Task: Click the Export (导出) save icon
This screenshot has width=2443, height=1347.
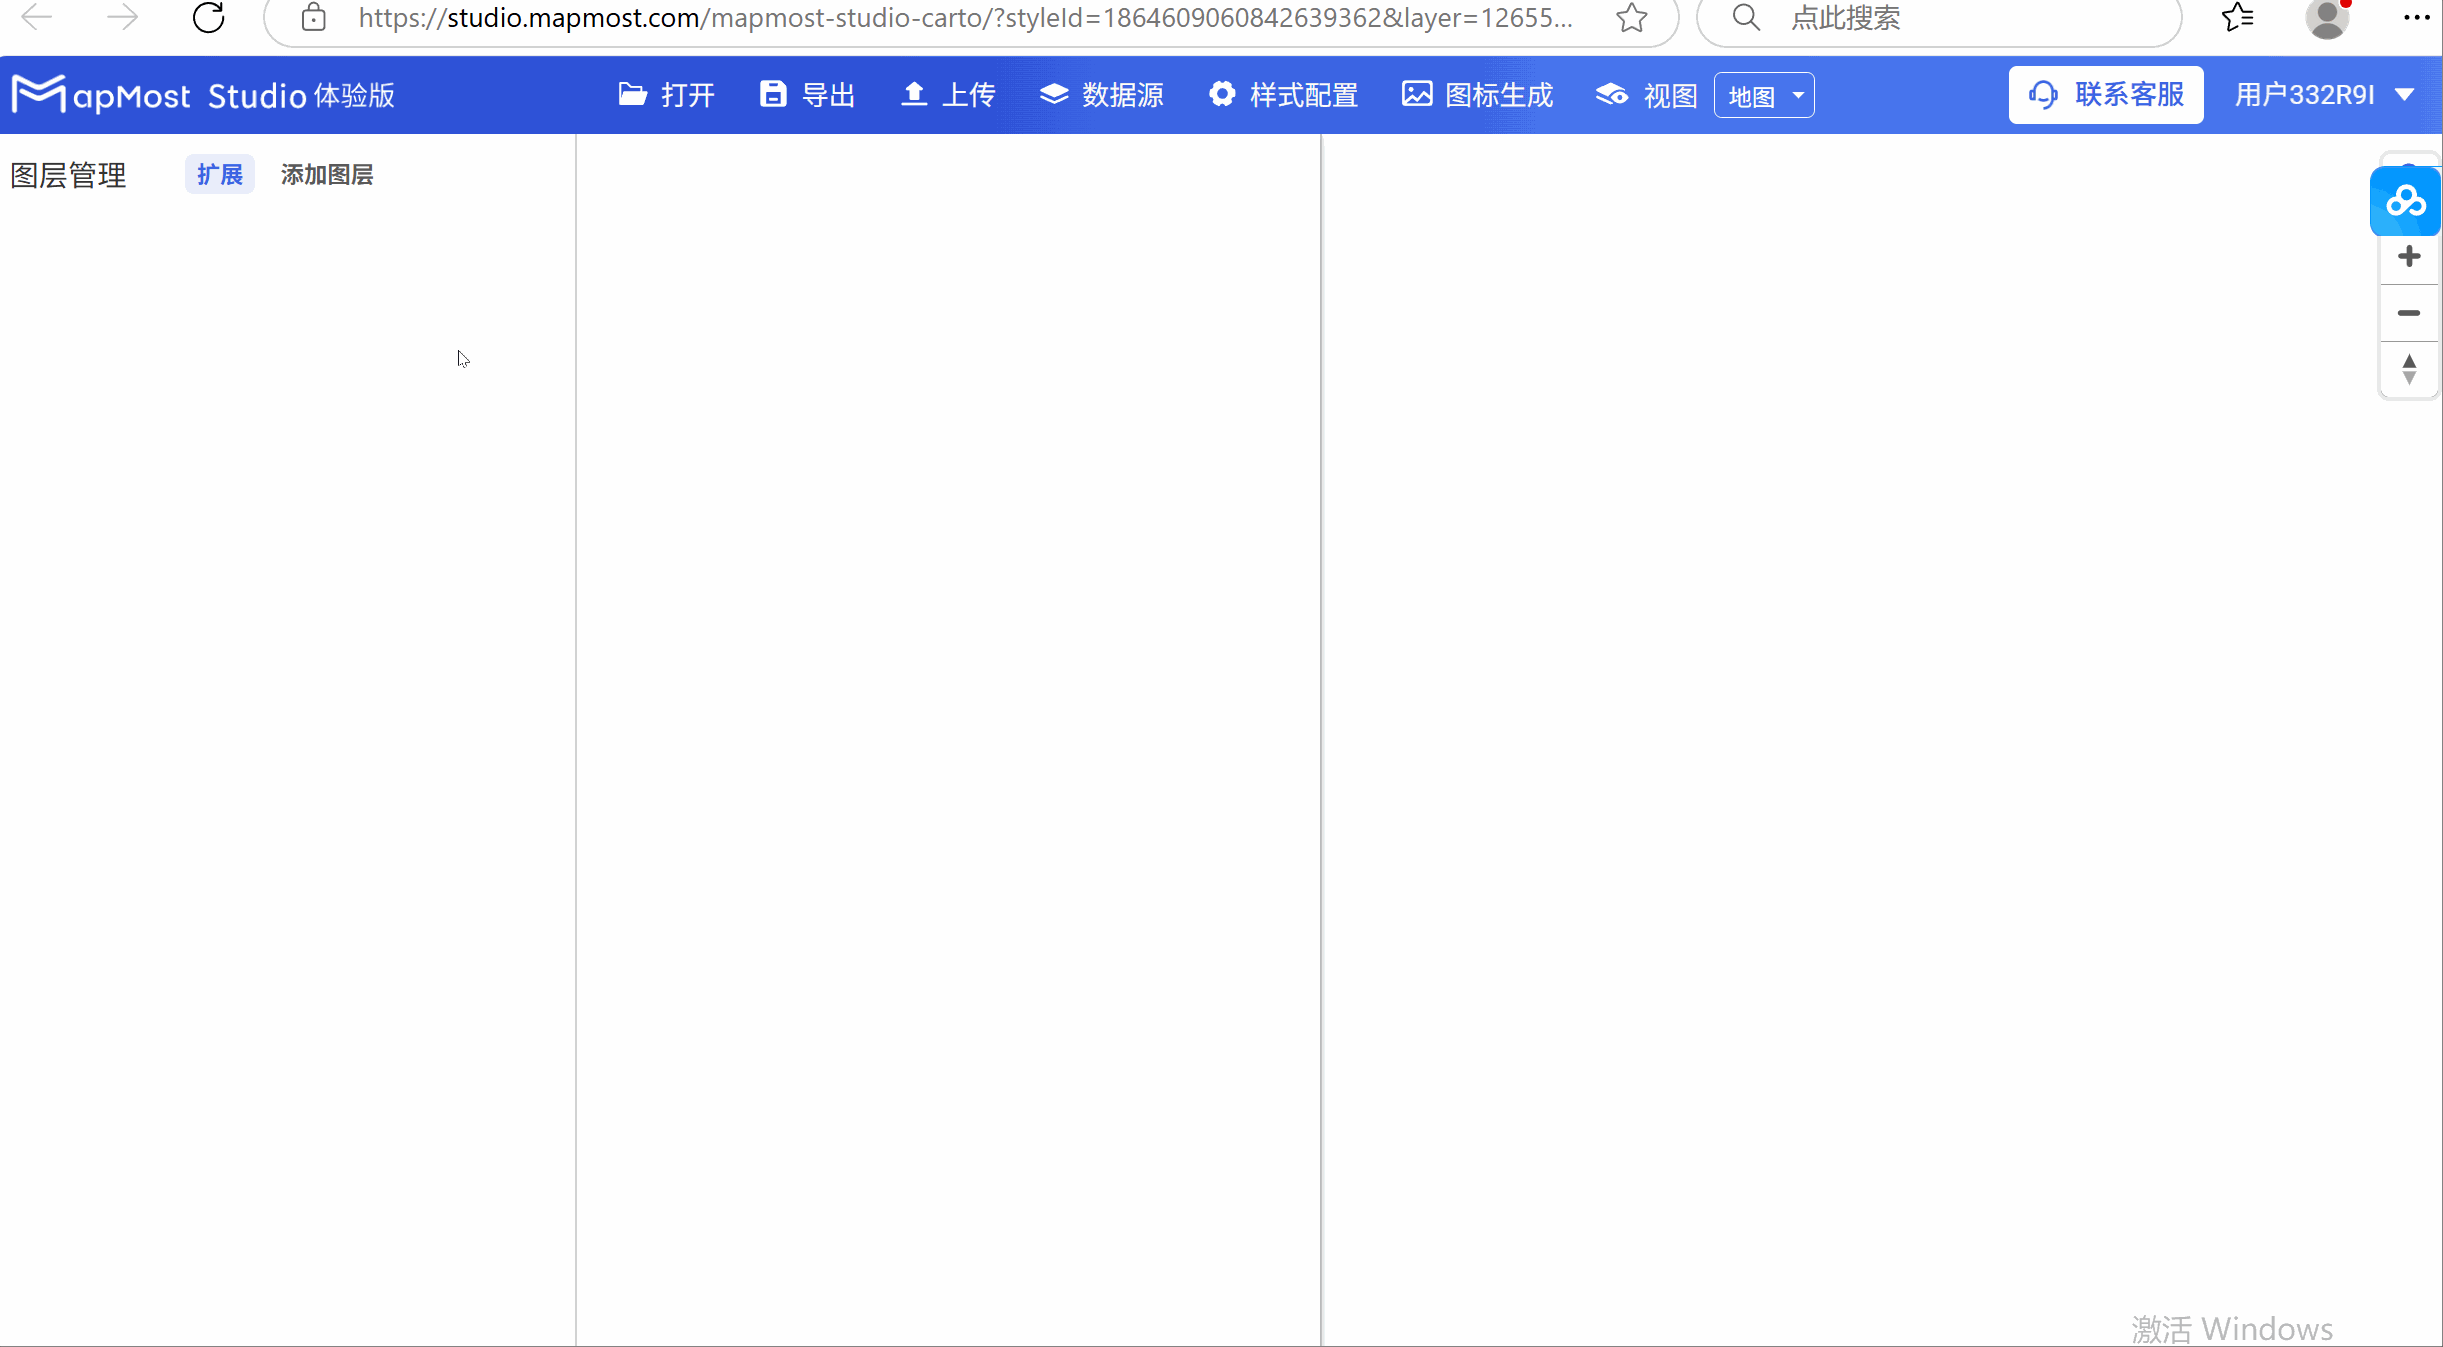Action: [x=773, y=94]
